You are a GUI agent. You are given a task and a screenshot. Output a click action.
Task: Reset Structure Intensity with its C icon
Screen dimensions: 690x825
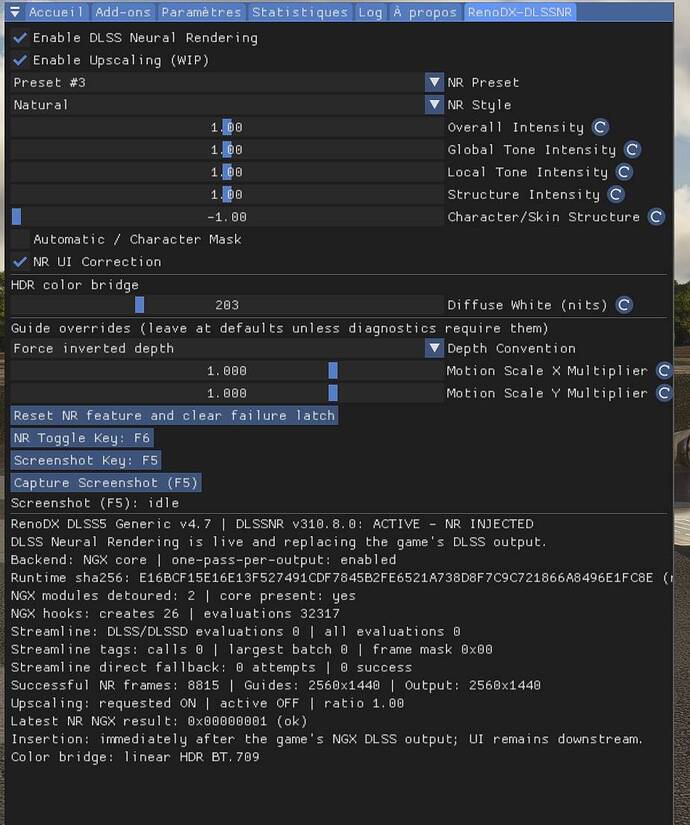pos(616,194)
